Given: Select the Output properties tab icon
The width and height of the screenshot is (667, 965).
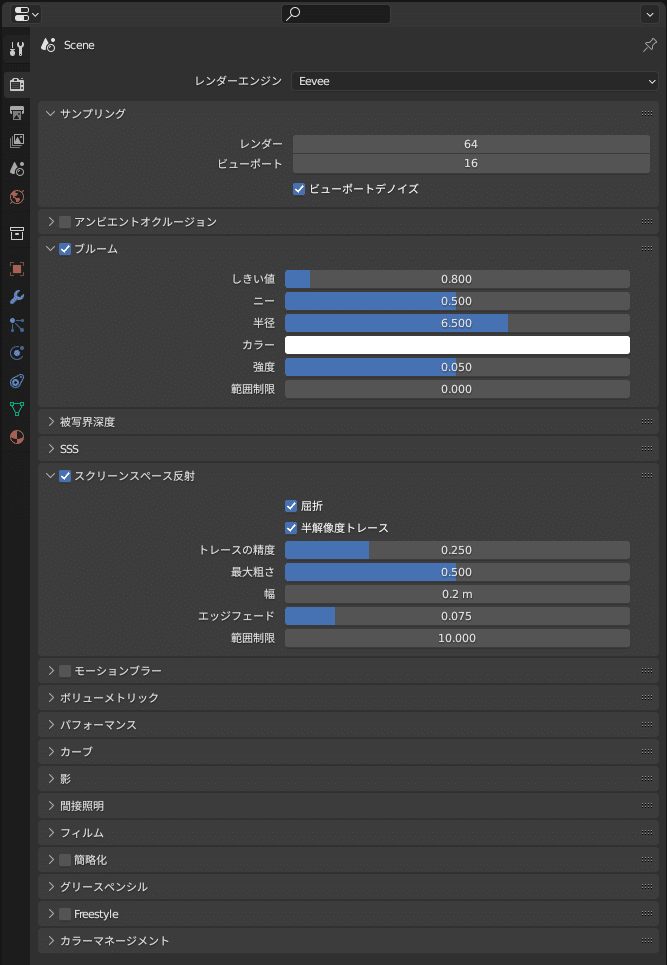Looking at the screenshot, I should click(17, 113).
